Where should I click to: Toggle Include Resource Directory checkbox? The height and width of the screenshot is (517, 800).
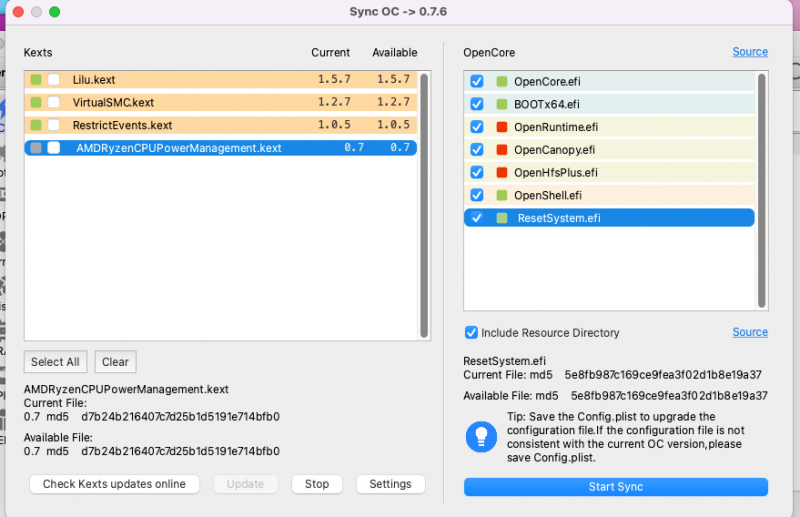(471, 333)
